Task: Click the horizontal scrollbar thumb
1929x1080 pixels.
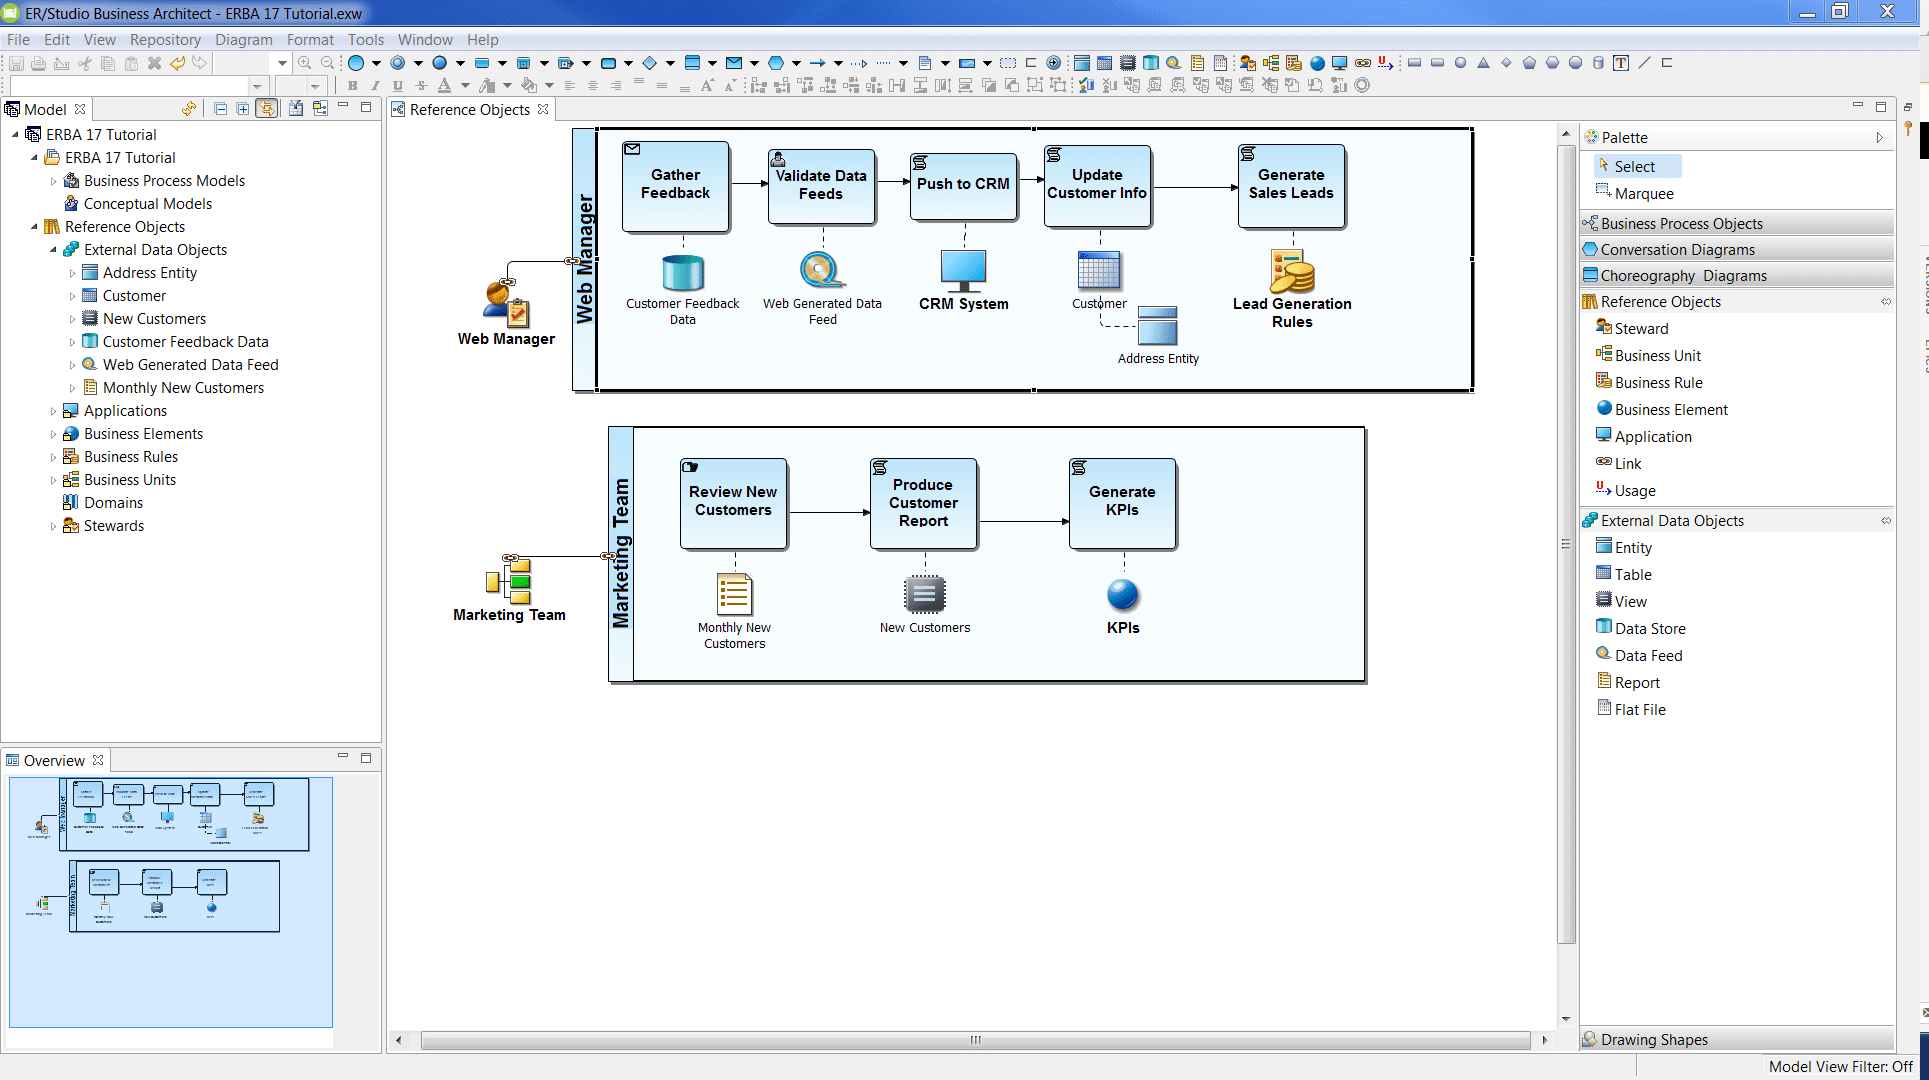Action: point(975,1040)
